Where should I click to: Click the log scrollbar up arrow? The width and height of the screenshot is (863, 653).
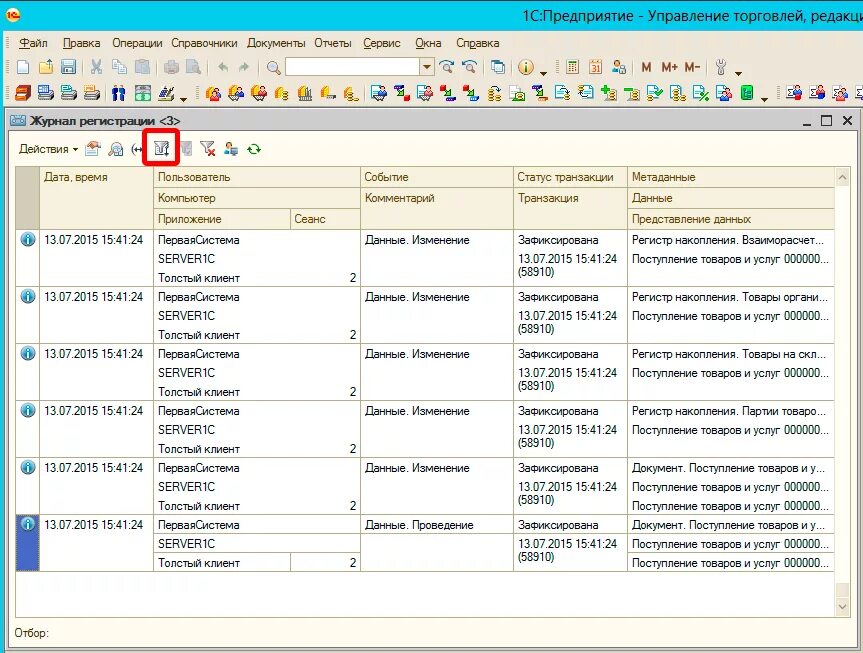coord(842,177)
